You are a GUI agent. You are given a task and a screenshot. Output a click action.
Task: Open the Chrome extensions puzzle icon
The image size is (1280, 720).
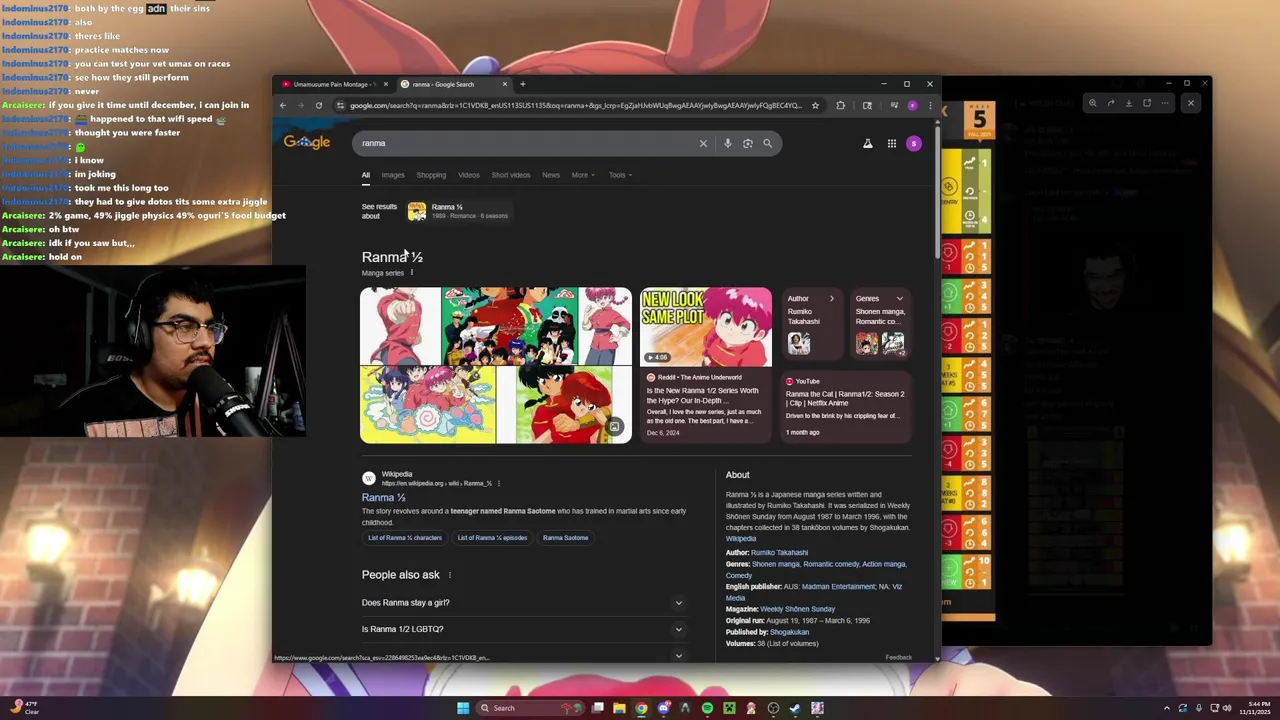840,105
